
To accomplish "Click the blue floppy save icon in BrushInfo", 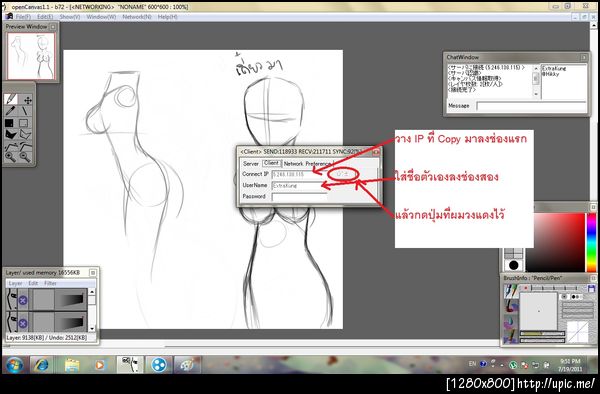I will (591, 288).
